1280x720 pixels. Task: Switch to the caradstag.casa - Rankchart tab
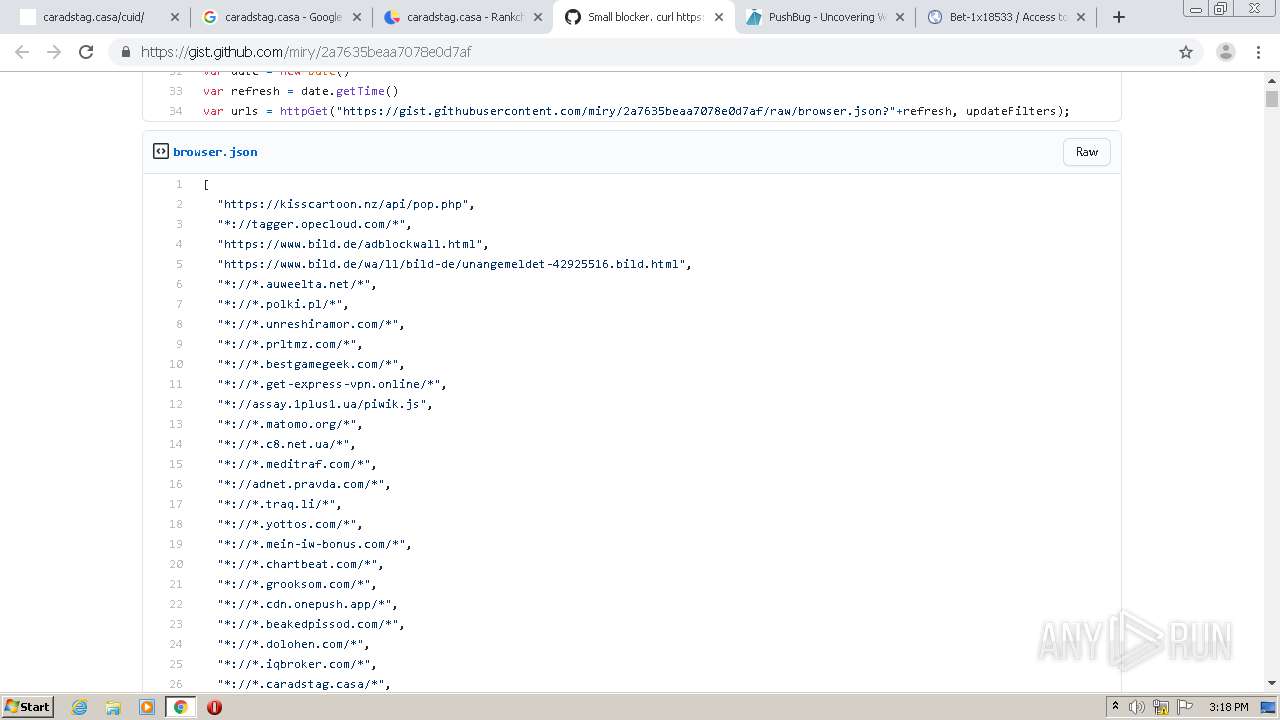coord(462,17)
